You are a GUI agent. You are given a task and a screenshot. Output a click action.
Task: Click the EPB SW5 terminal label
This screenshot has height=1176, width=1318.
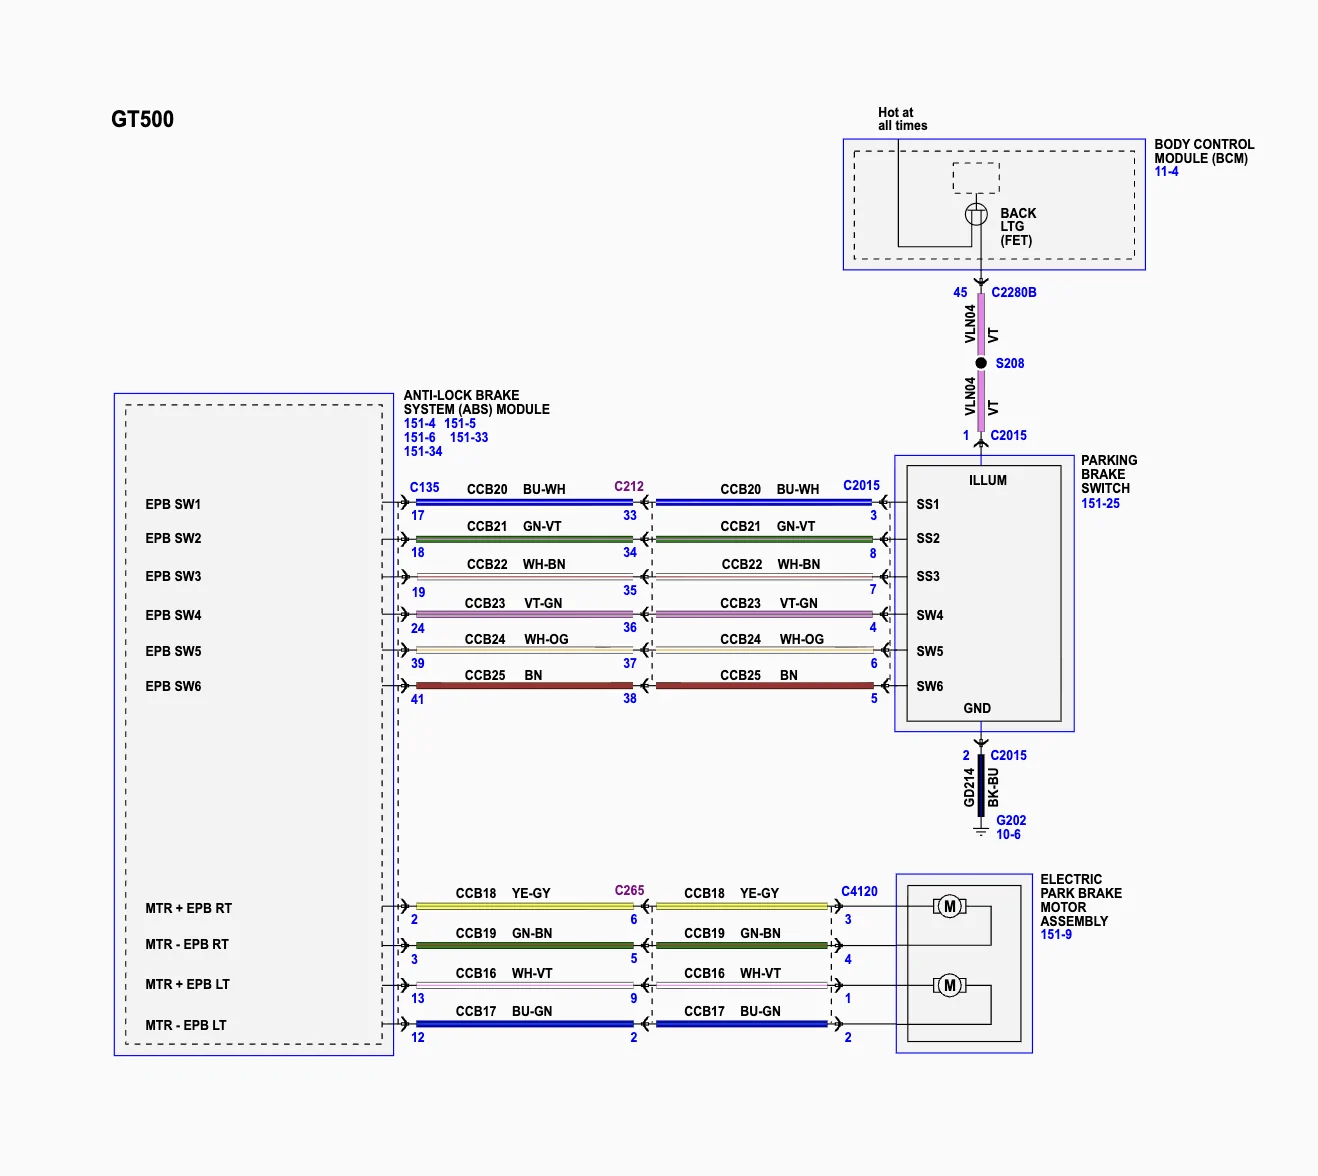(x=173, y=652)
